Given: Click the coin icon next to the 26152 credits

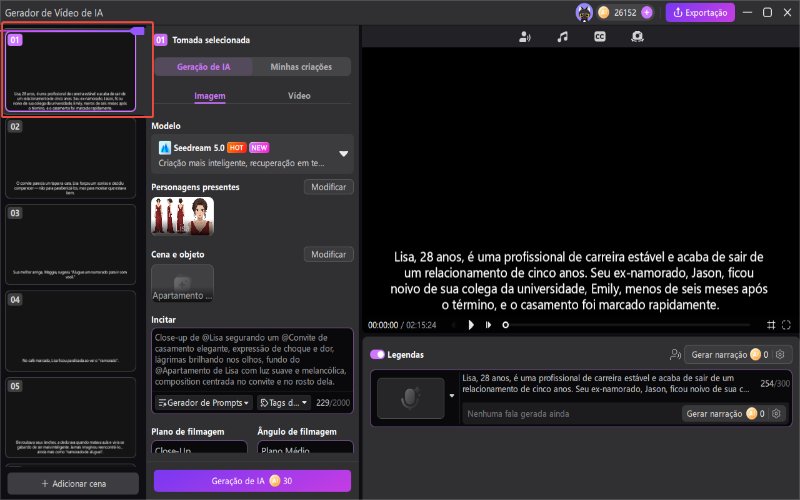Looking at the screenshot, I should pyautogui.click(x=604, y=13).
